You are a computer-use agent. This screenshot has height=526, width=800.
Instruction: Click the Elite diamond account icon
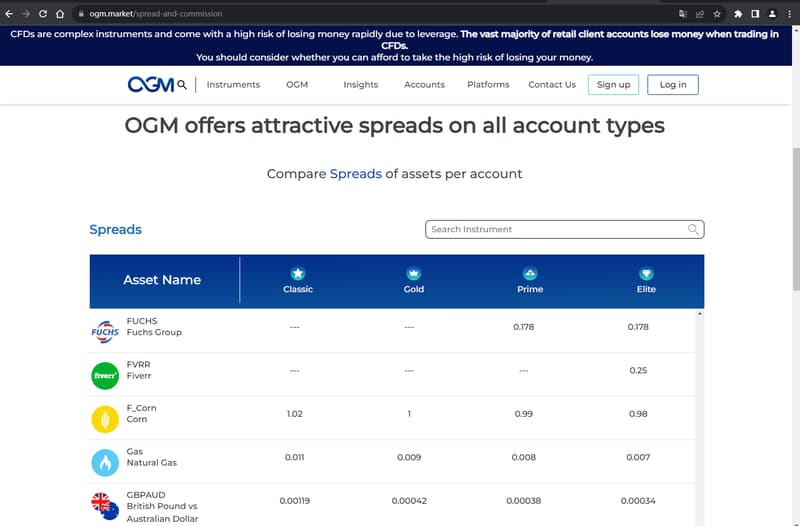point(646,273)
